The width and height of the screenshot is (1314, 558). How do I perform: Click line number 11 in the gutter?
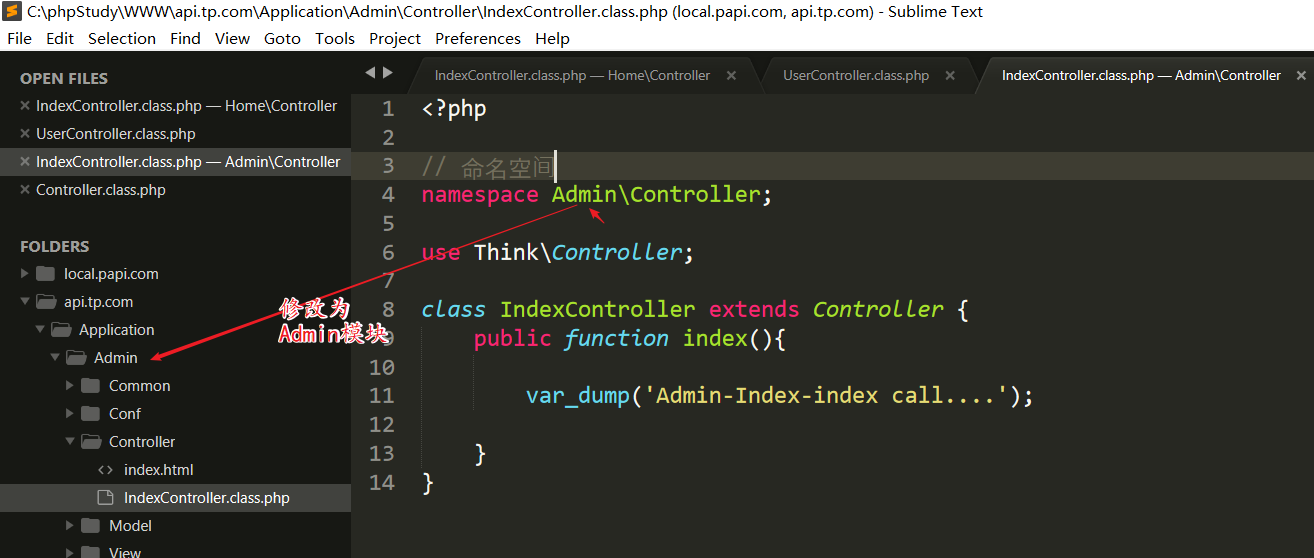[x=382, y=396]
